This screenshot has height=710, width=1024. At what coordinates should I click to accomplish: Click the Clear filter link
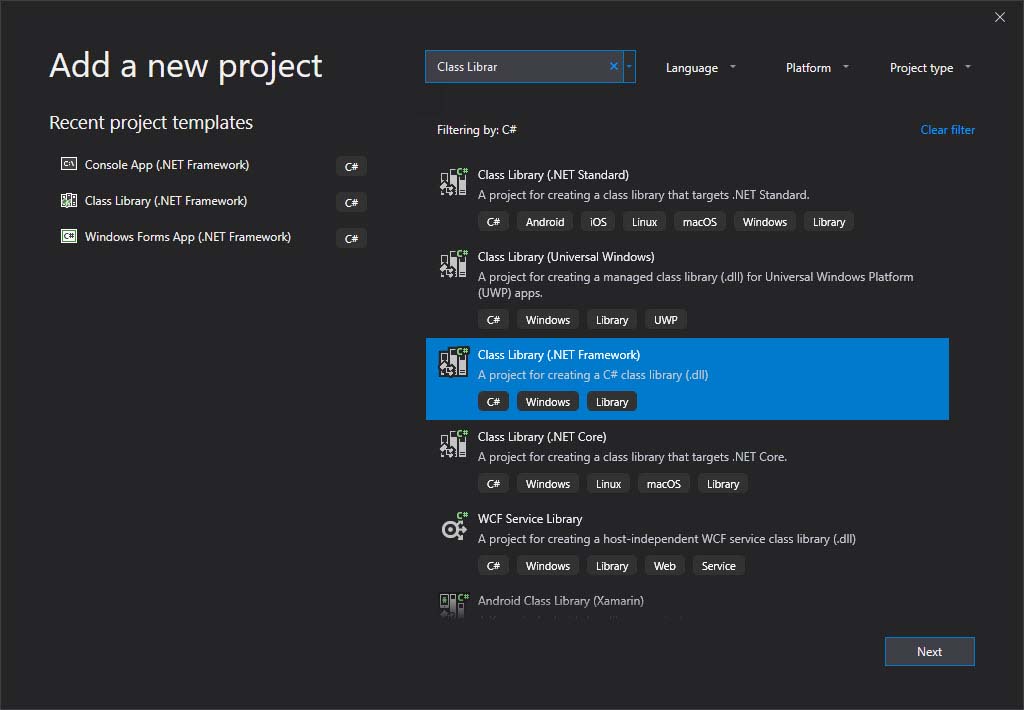[948, 130]
